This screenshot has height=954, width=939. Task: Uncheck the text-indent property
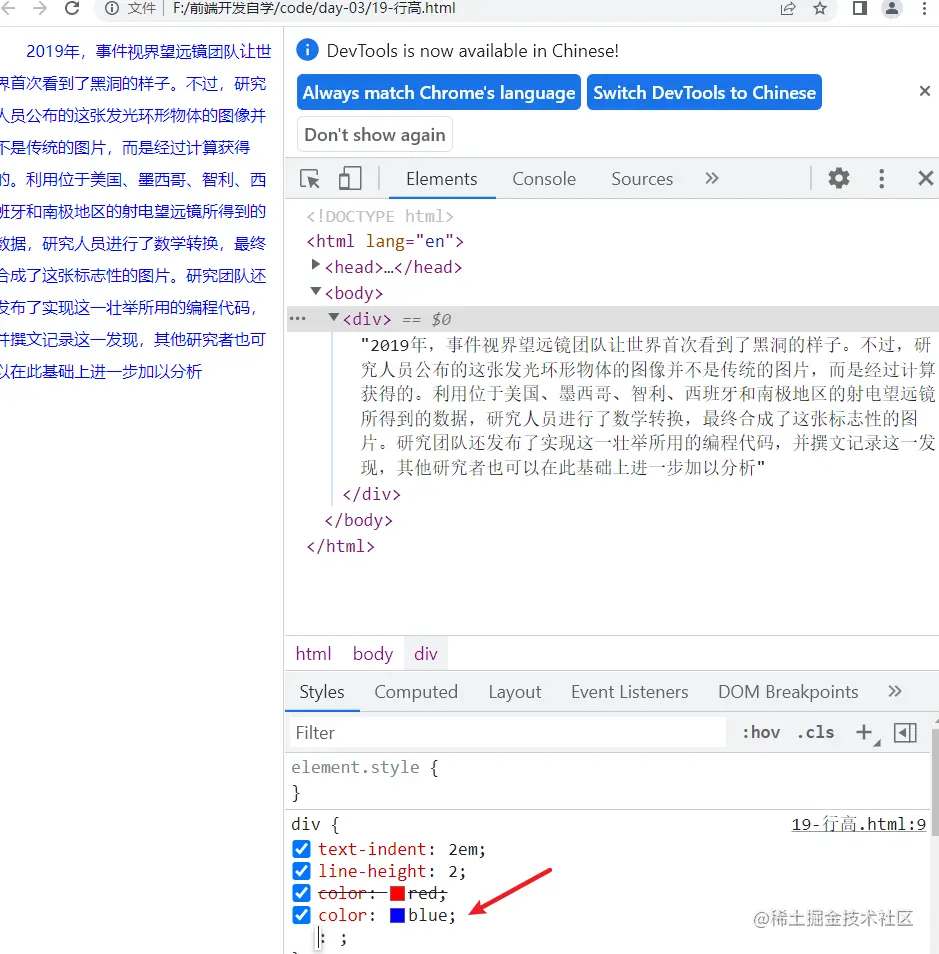coord(301,849)
